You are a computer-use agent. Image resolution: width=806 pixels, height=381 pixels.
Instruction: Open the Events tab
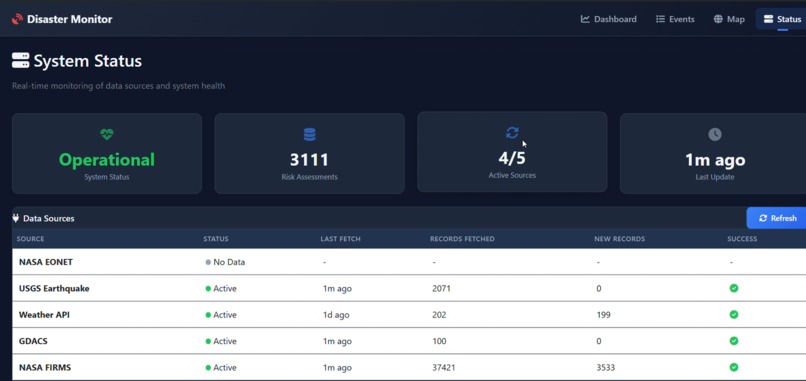[675, 19]
